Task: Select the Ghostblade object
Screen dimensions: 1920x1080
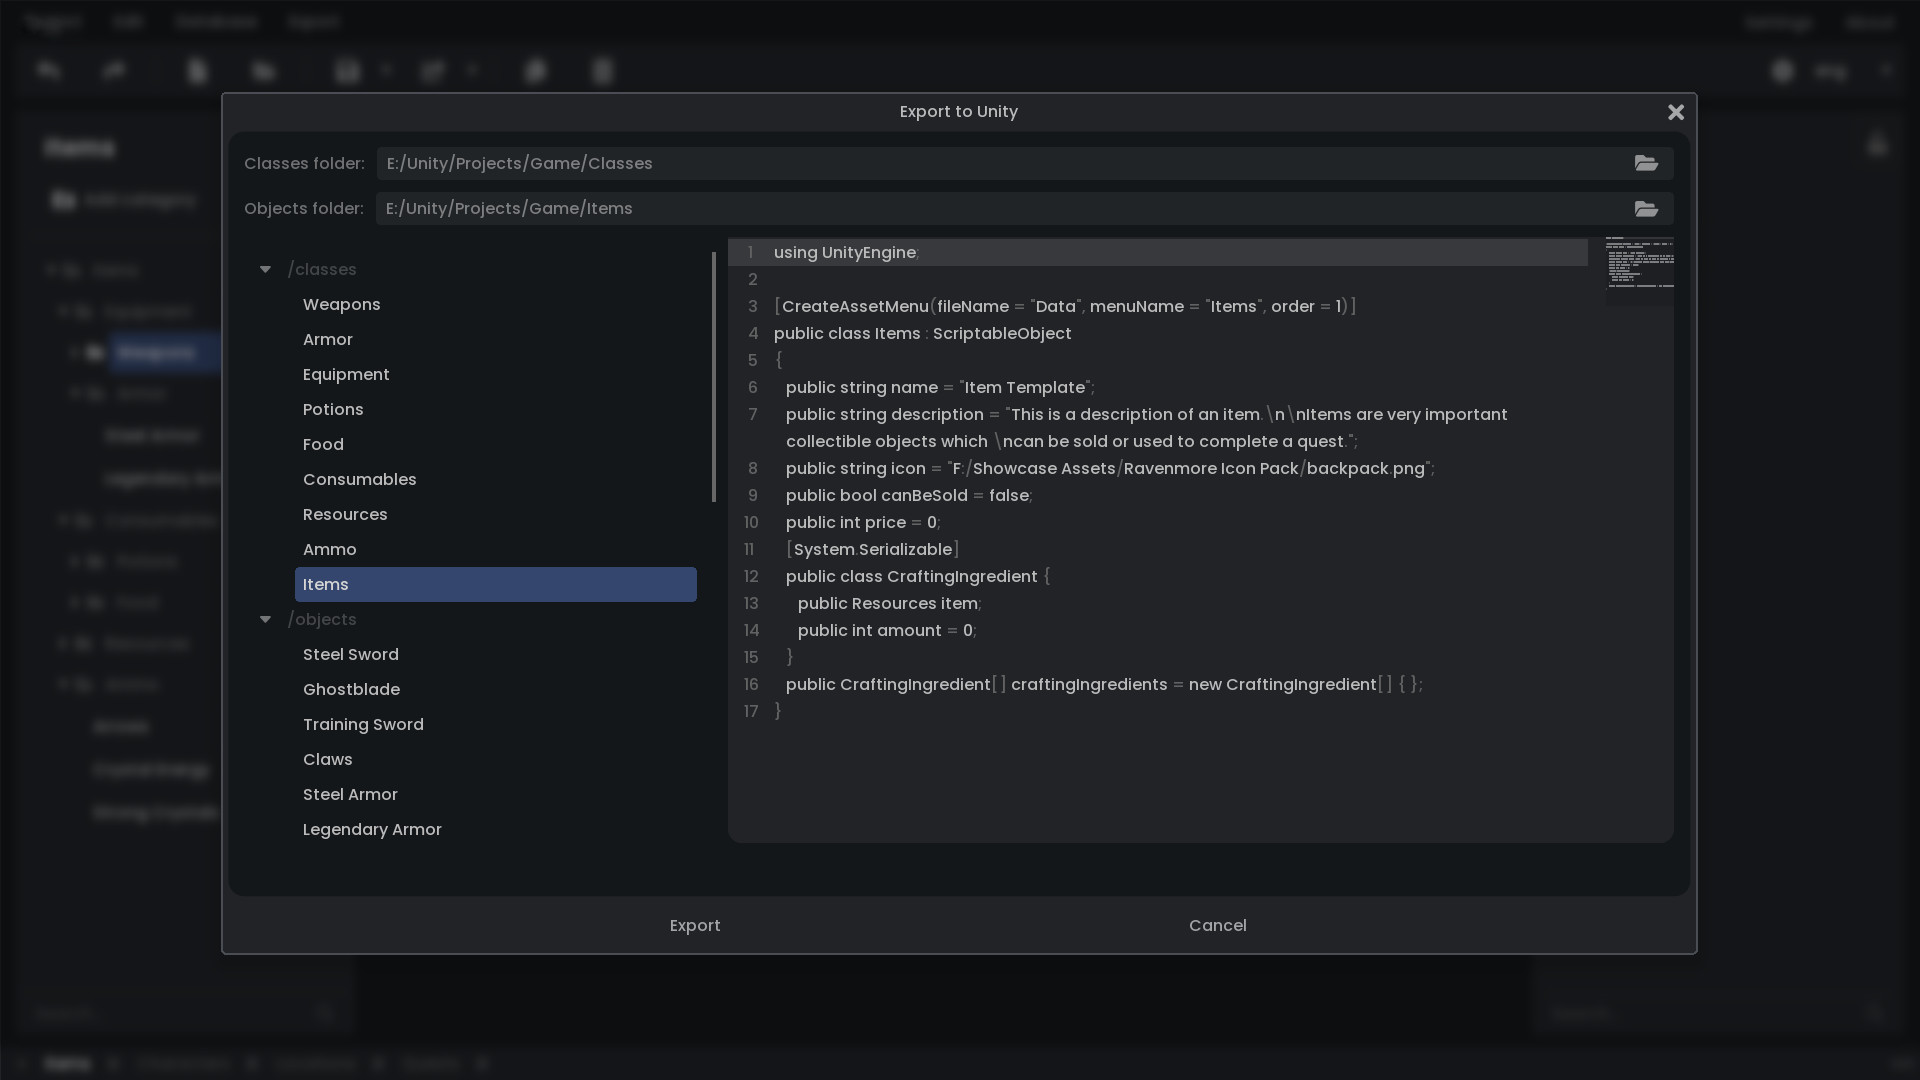Action: pos(351,689)
